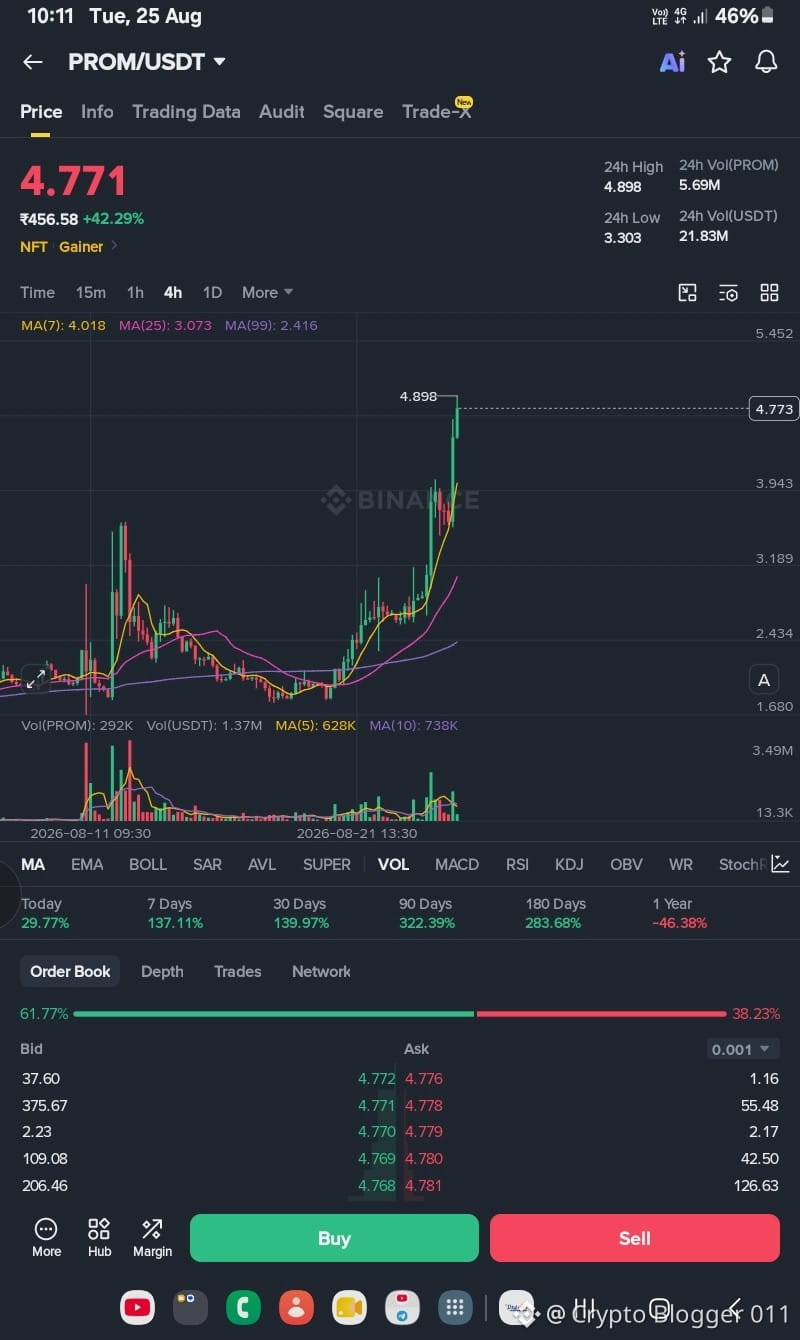
Task: Open the More intervals dropdown
Action: pyautogui.click(x=267, y=292)
